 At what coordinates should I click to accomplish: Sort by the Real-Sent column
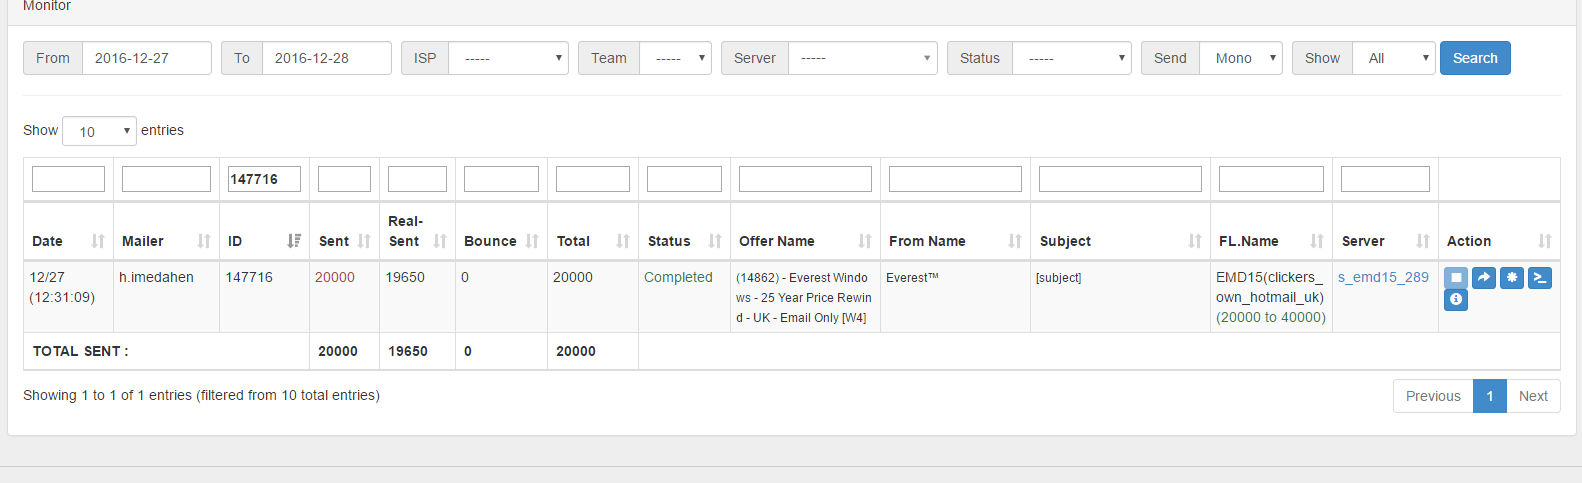417,231
